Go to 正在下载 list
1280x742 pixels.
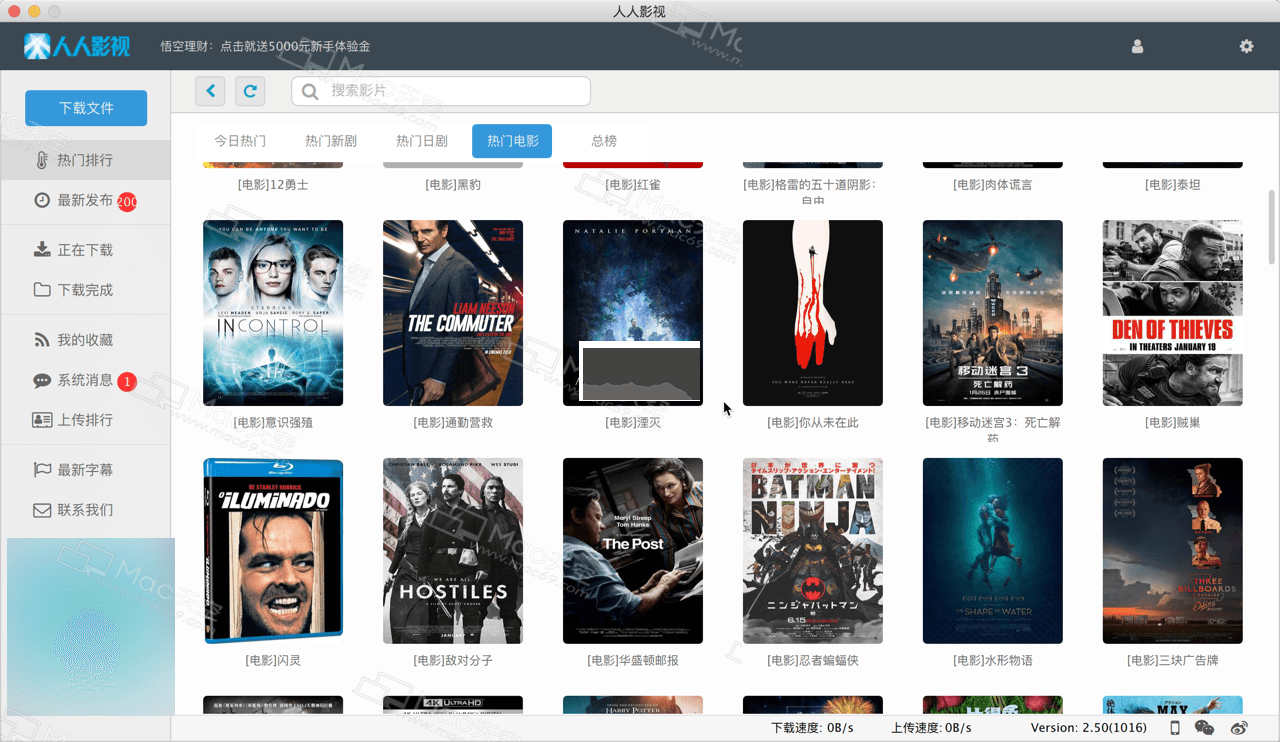click(85, 250)
